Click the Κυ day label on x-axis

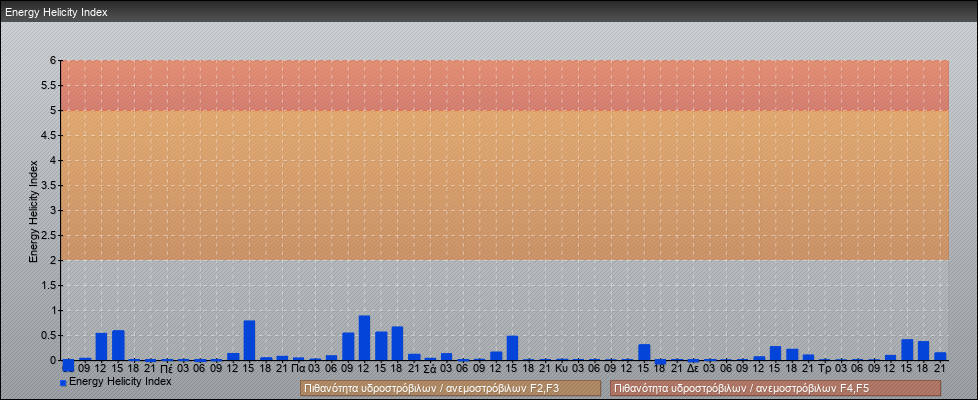(561, 369)
